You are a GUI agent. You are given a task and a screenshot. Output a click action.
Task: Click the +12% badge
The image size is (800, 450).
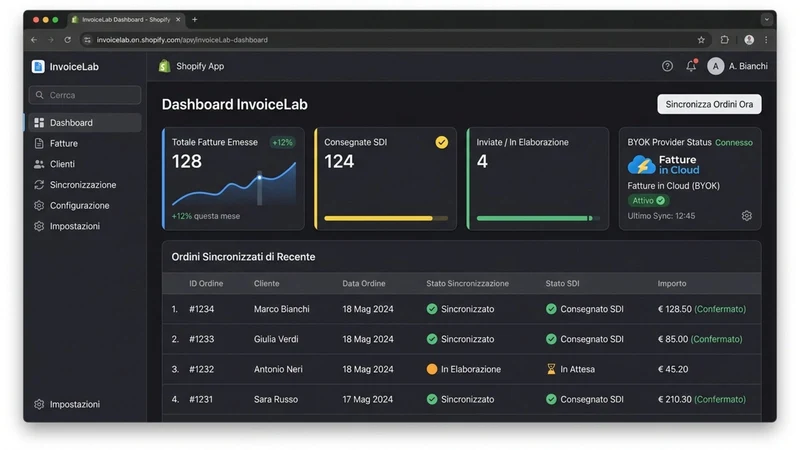282,142
